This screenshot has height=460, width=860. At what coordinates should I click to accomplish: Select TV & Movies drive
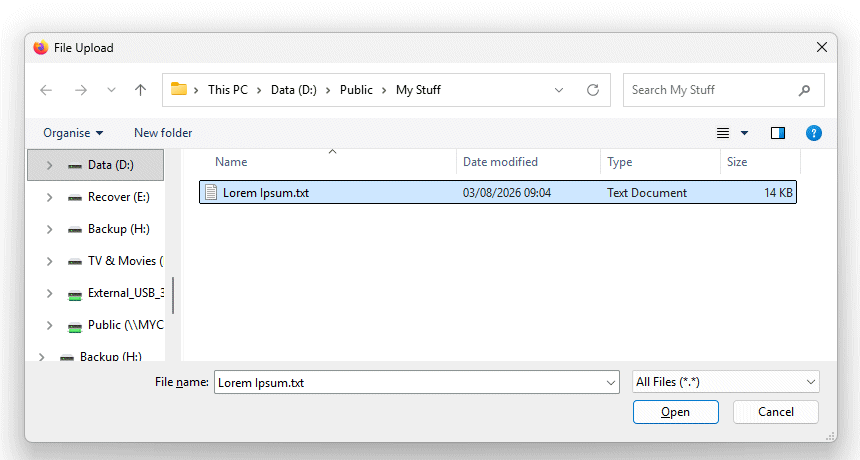click(x=126, y=261)
